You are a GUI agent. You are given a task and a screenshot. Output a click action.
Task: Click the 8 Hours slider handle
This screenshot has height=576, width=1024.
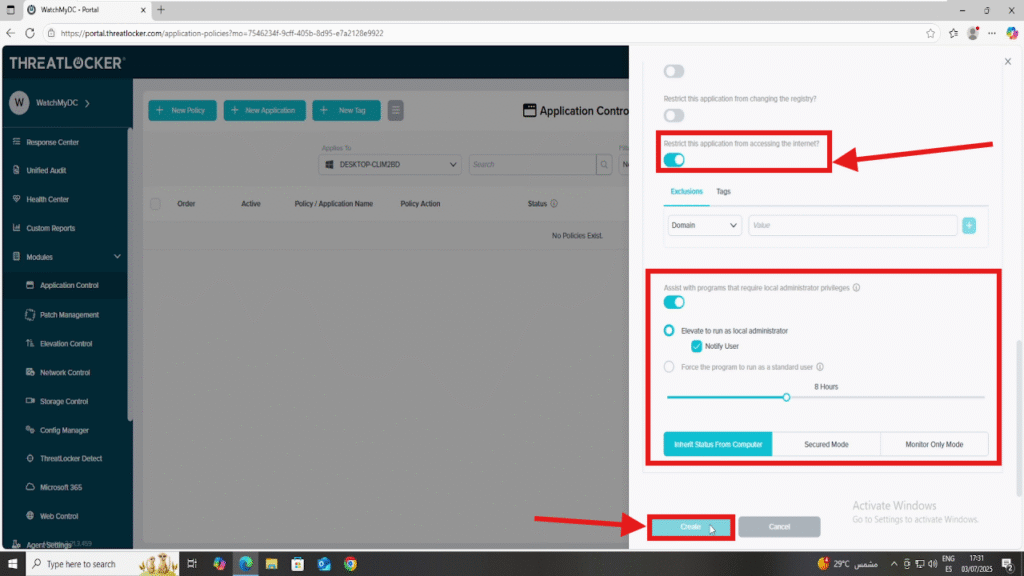[786, 397]
